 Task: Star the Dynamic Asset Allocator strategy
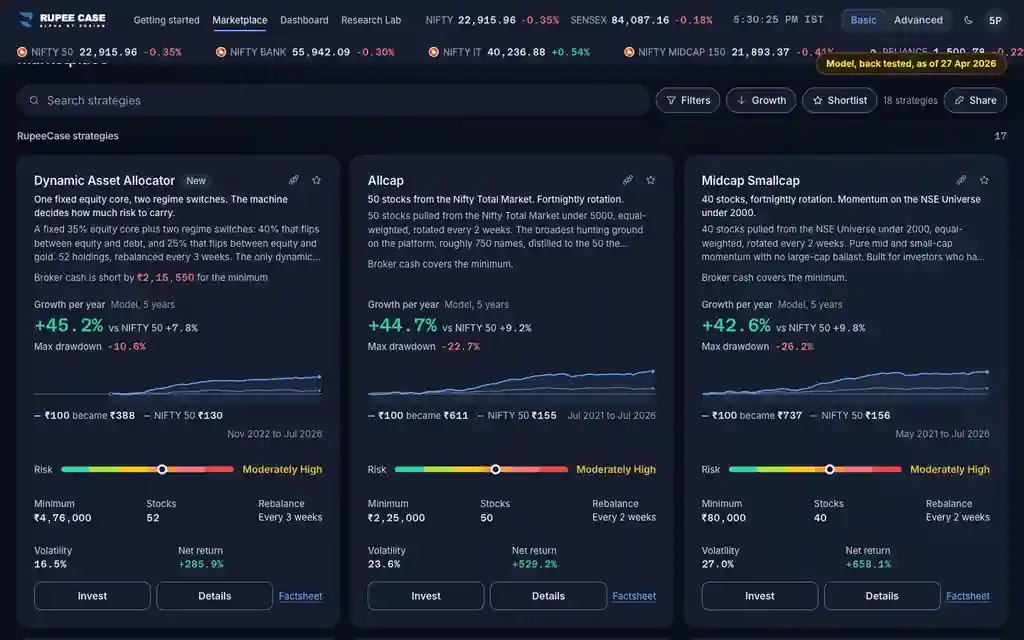pos(316,180)
